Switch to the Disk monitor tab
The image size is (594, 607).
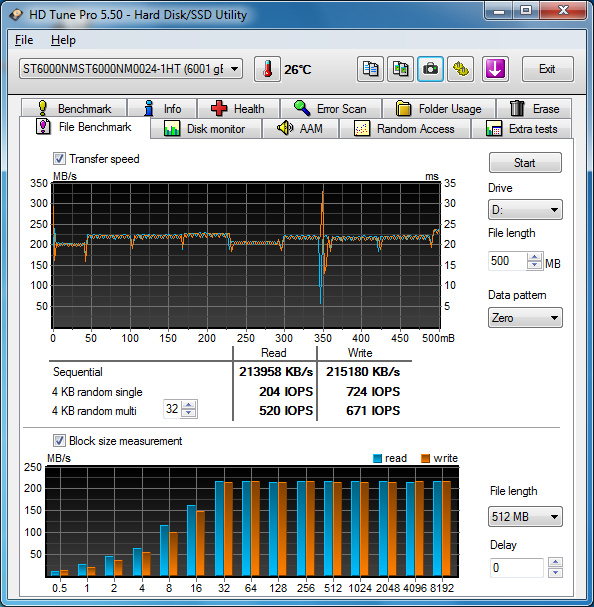(x=205, y=129)
